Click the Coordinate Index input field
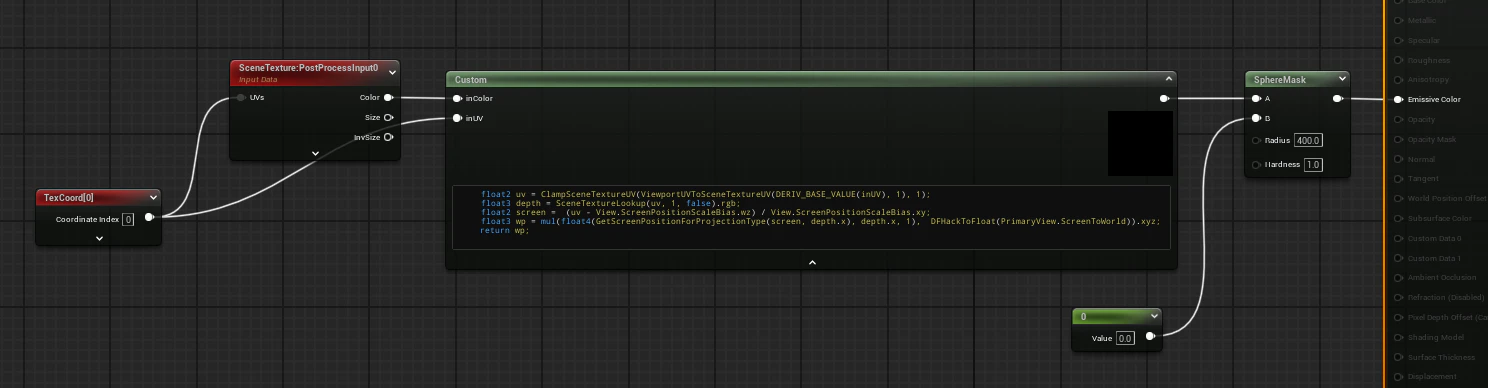This screenshot has width=1488, height=388. tap(128, 219)
